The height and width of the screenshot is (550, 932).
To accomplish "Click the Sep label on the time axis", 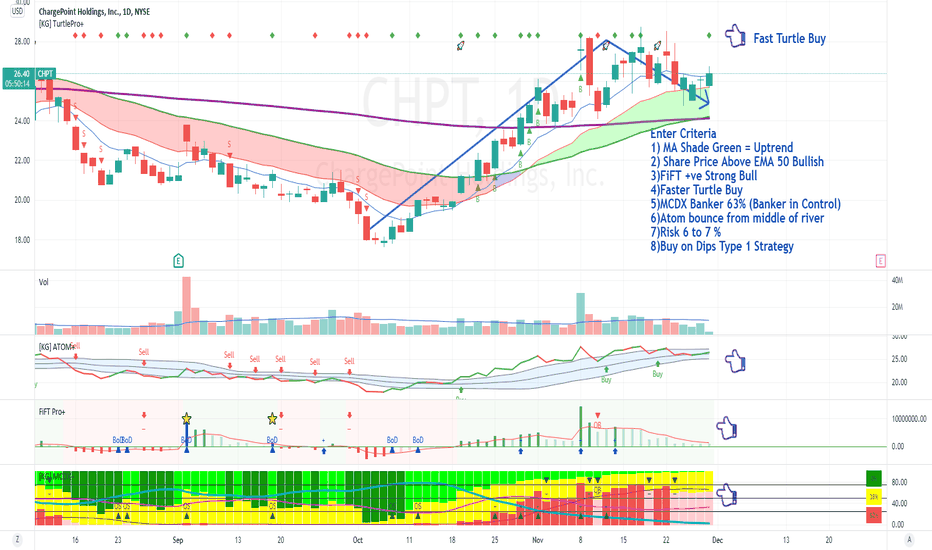I will tap(178, 540).
